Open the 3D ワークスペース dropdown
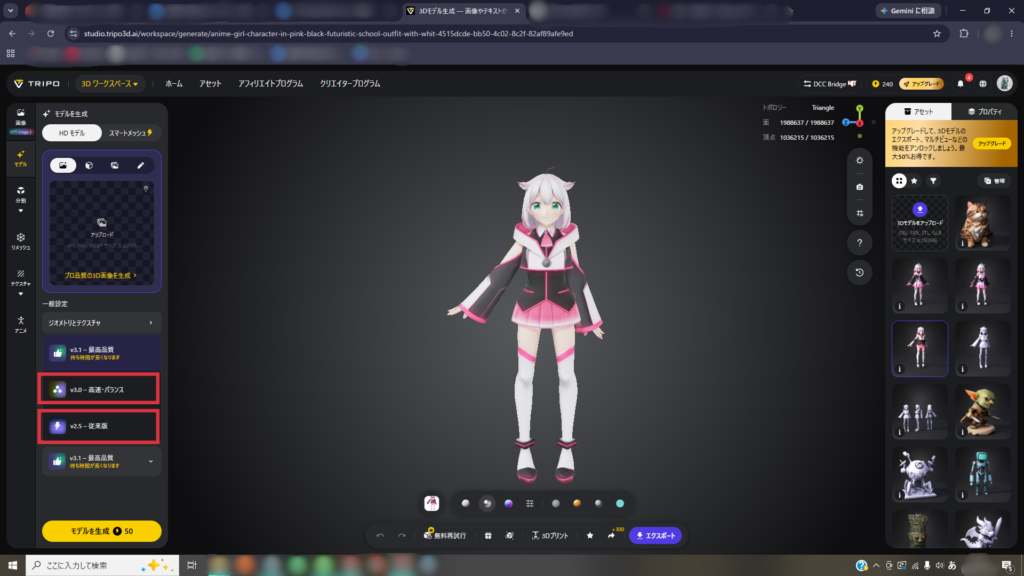 point(109,84)
